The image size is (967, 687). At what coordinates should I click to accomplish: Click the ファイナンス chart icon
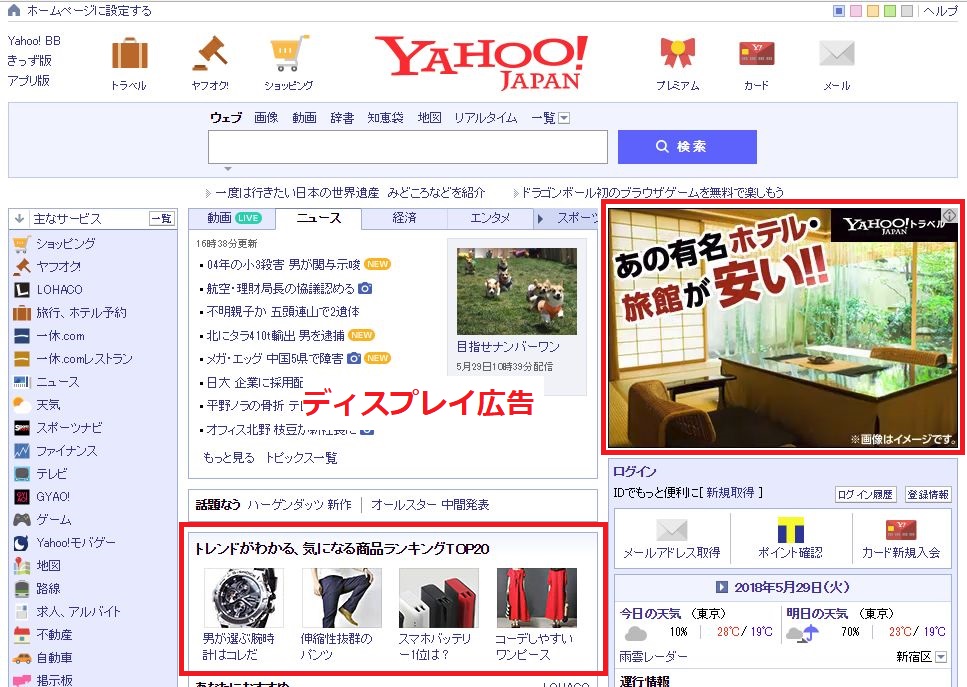pos(22,451)
